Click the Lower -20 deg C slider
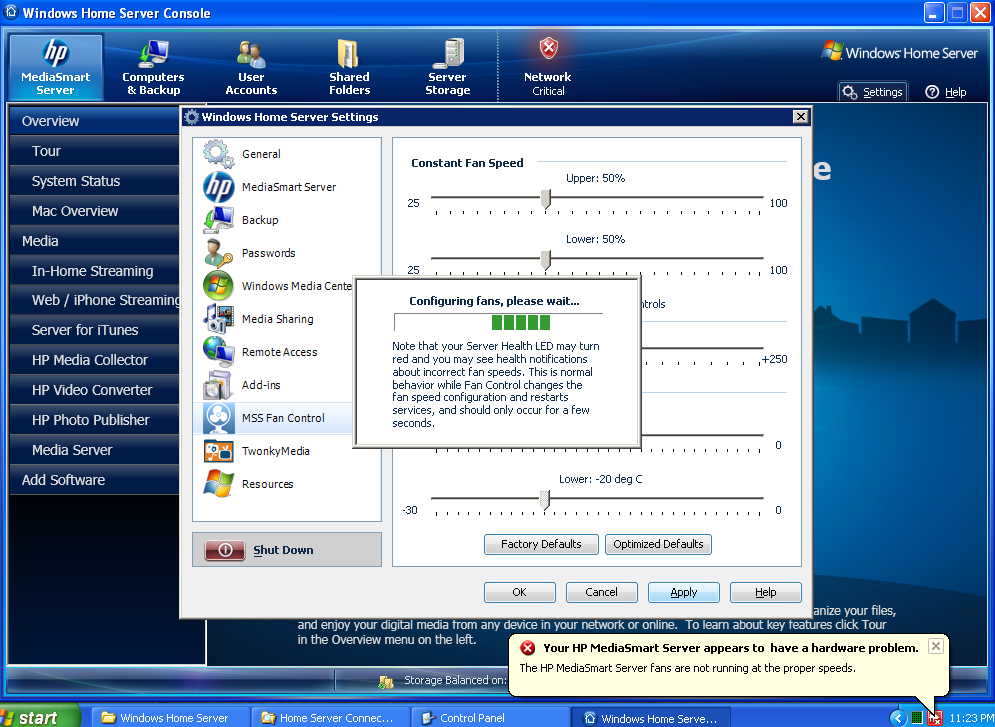 pos(545,499)
